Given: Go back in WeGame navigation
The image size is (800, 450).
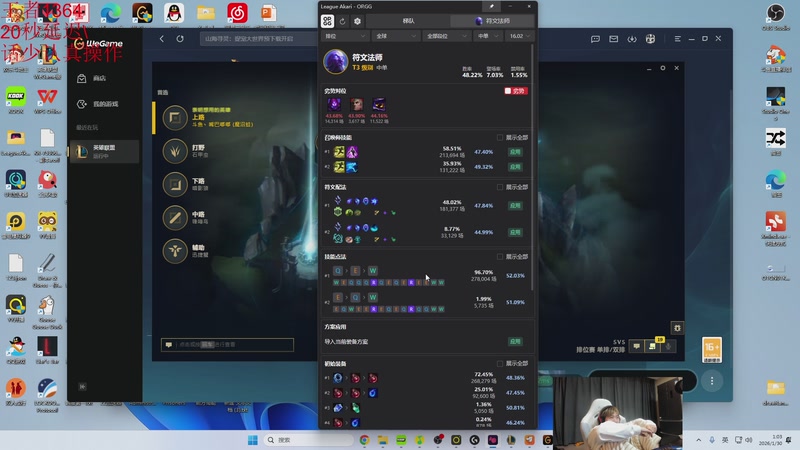Looking at the screenshot, I should [x=162, y=39].
